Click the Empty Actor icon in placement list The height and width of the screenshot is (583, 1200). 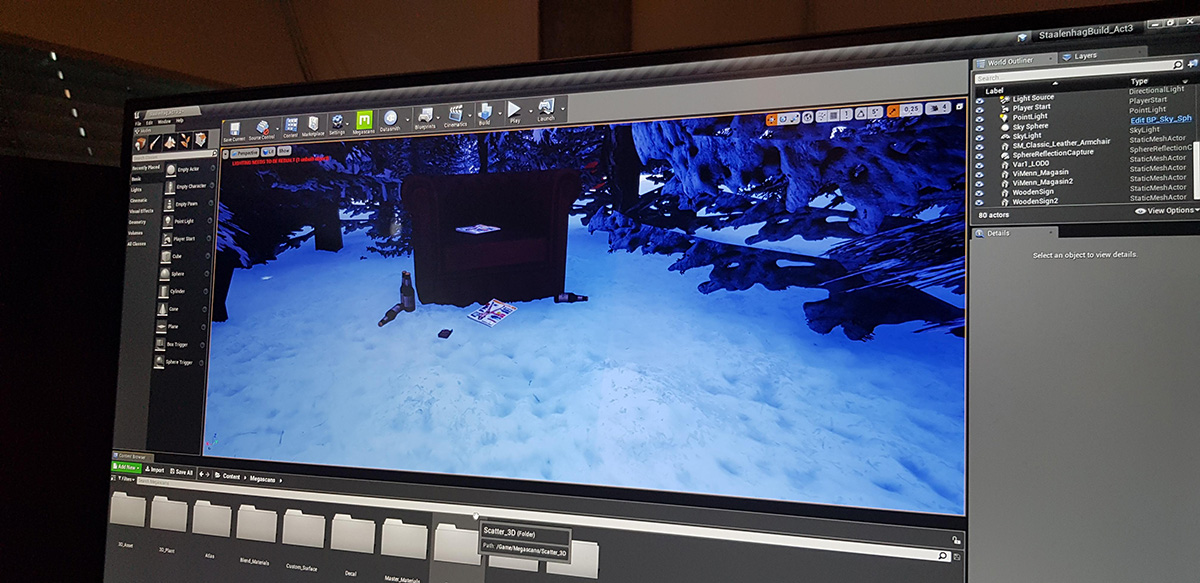tap(171, 169)
